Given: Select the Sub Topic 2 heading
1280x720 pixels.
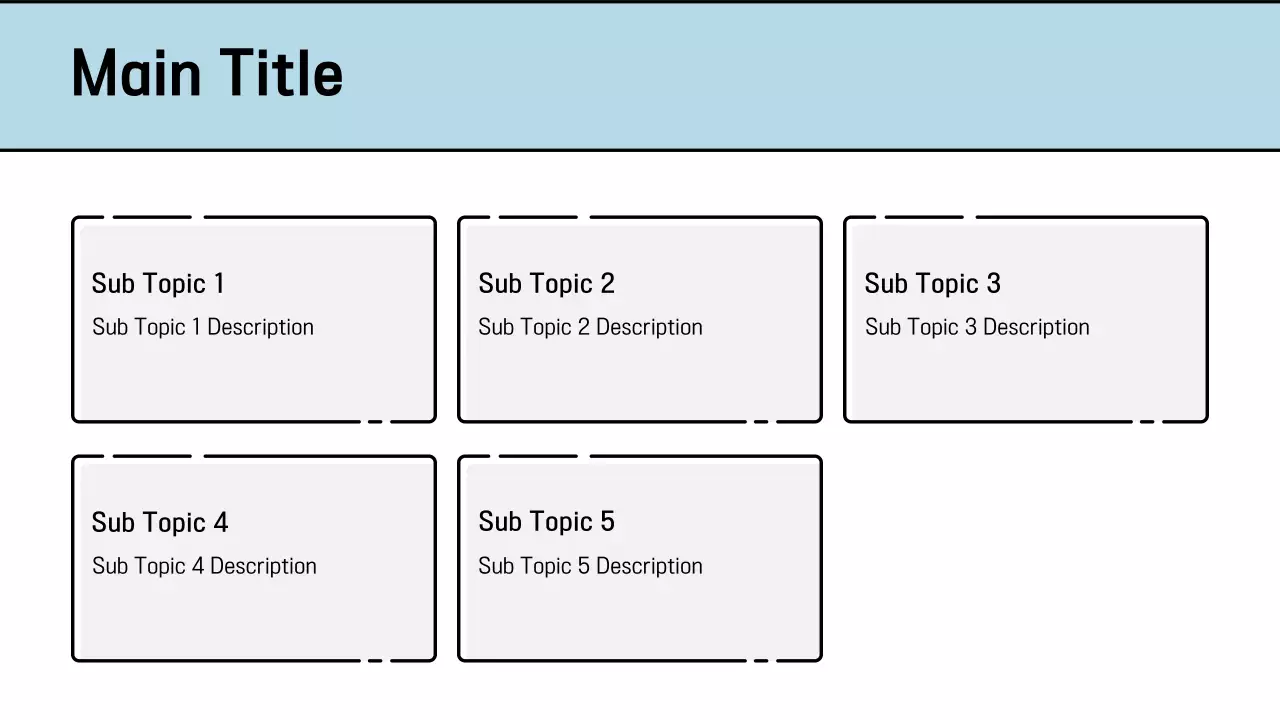Looking at the screenshot, I should click(x=546, y=284).
